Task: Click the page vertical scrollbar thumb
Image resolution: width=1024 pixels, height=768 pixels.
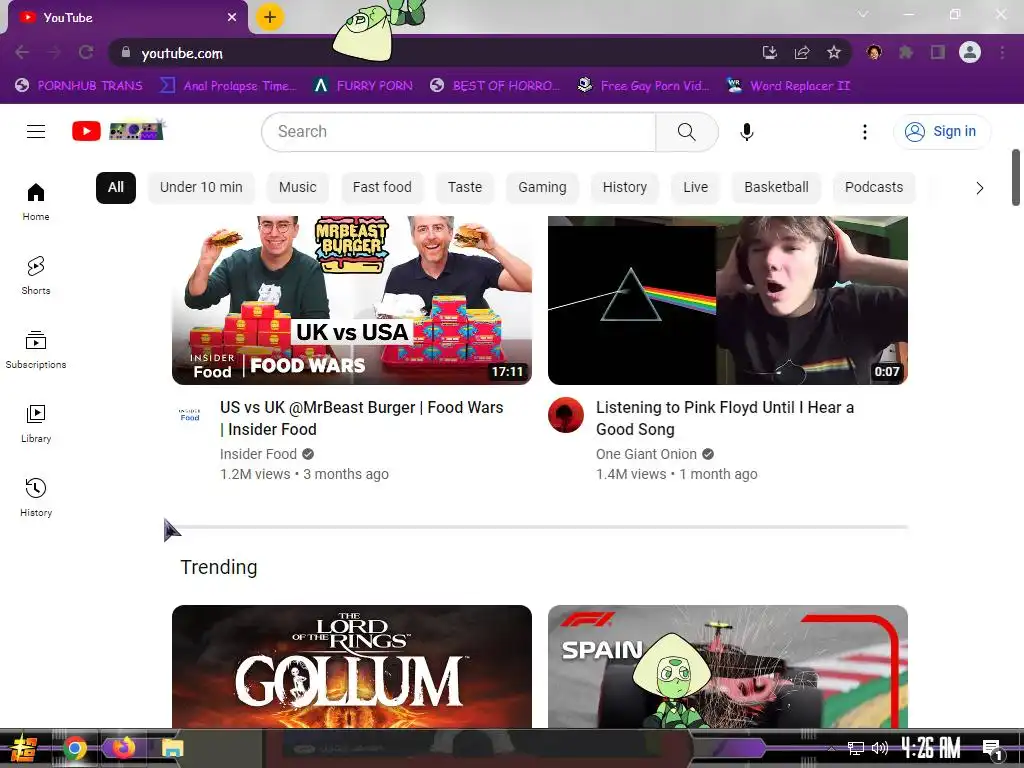Action: [1016, 178]
